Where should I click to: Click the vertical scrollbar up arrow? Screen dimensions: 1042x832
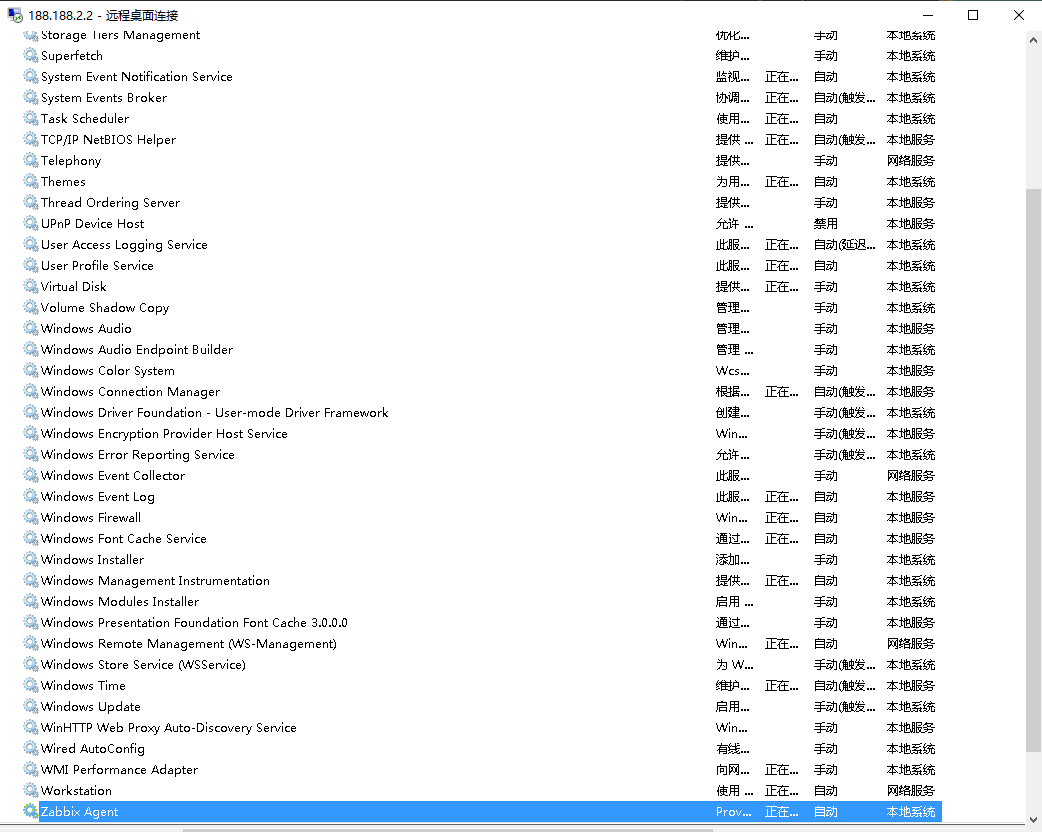coord(1033,40)
